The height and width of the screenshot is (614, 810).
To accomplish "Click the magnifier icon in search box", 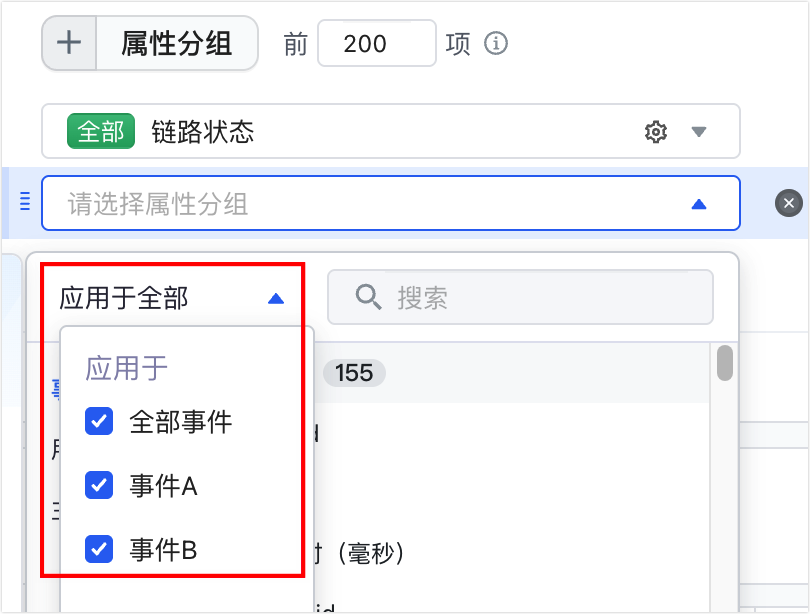I will tap(368, 297).
